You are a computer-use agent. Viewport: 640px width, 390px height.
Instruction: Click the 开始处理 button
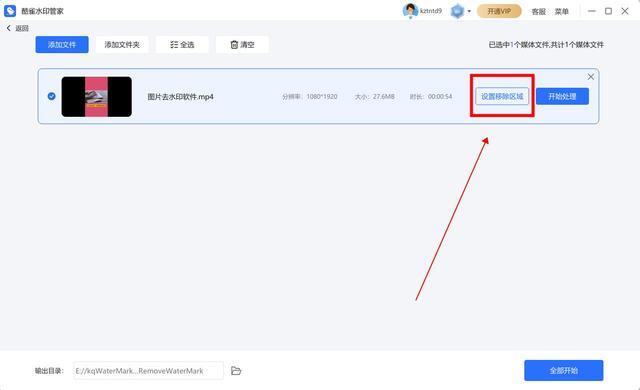[562, 96]
